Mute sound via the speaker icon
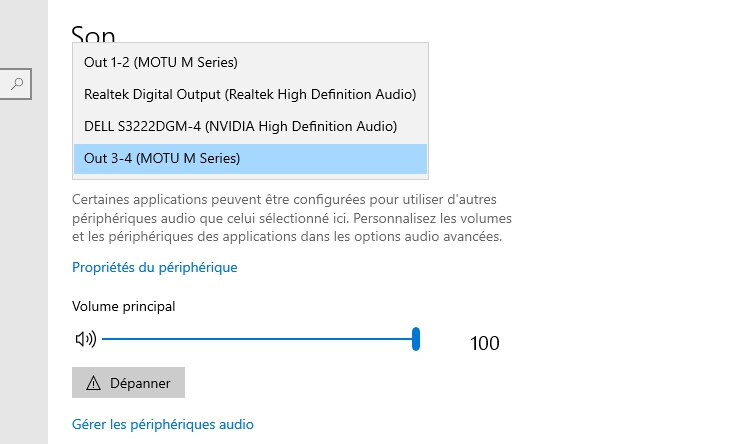 [x=86, y=339]
